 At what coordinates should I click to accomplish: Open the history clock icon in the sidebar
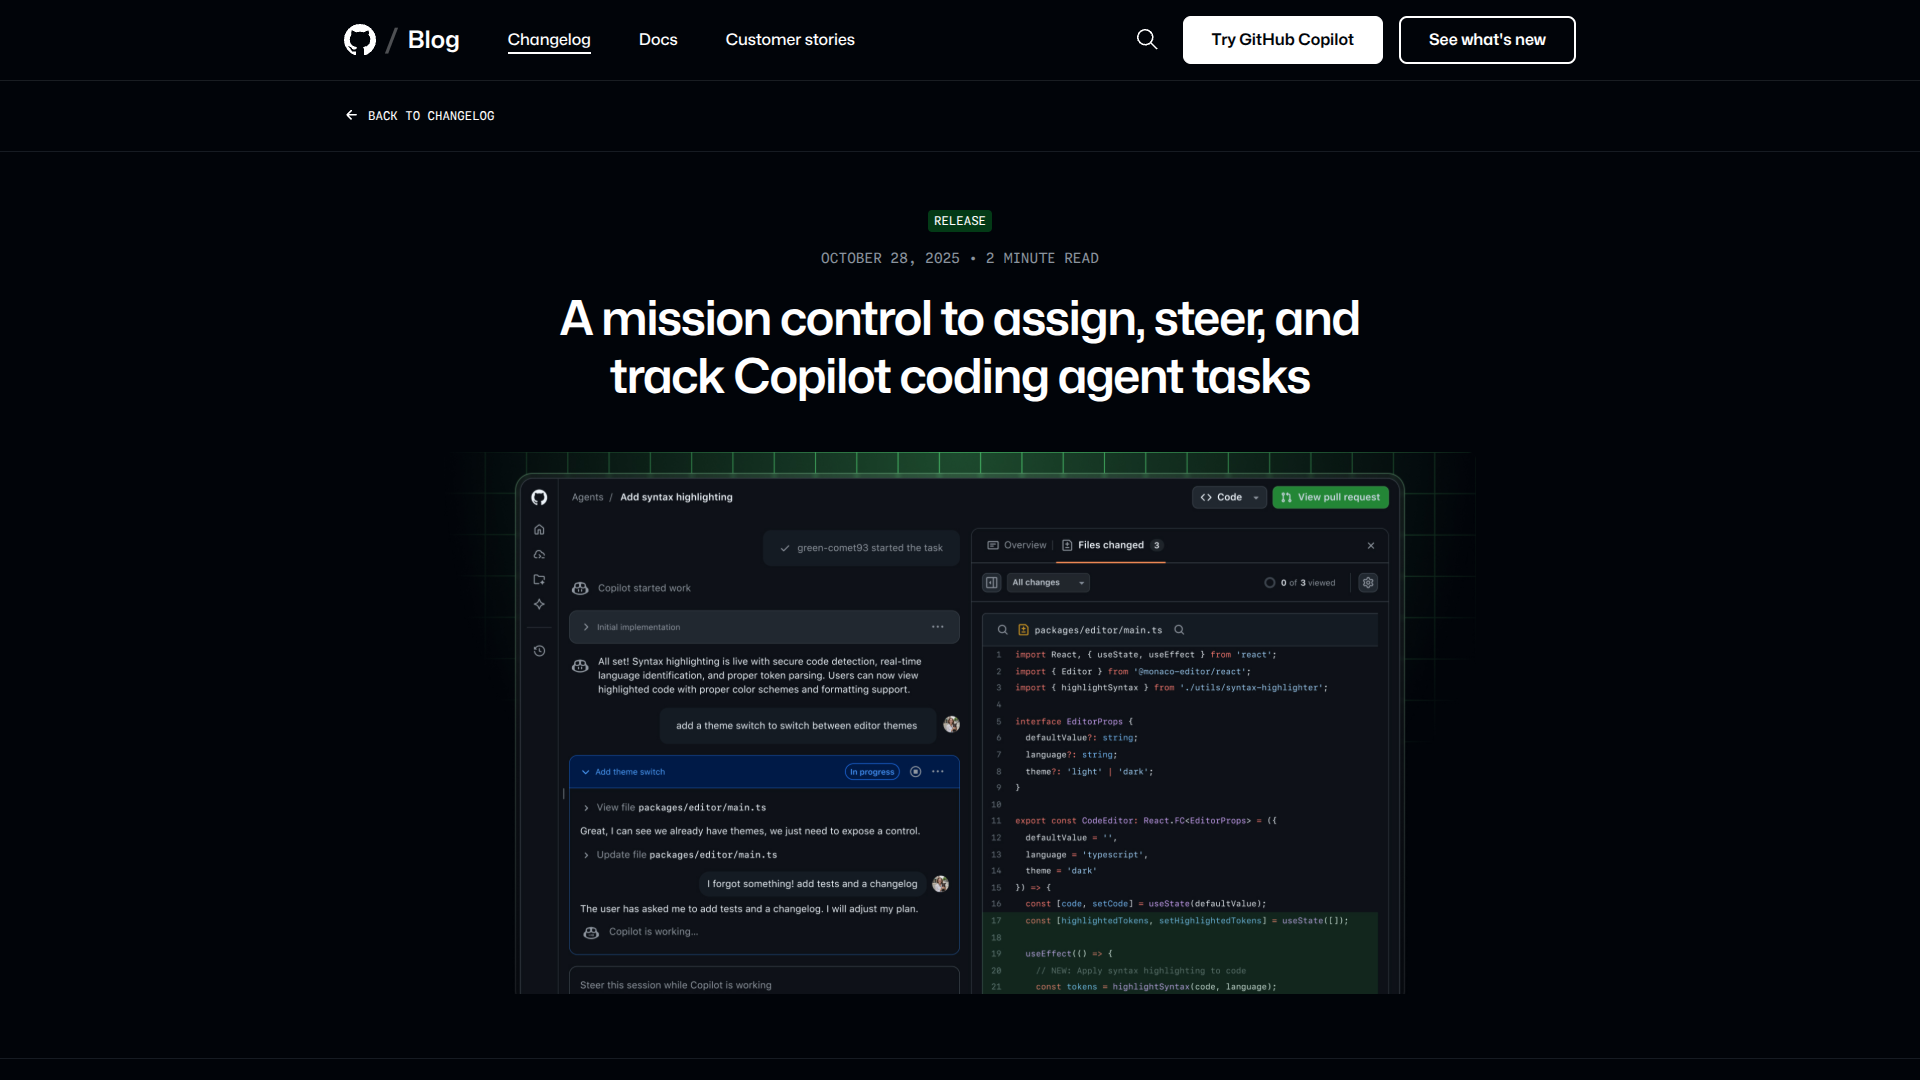(x=540, y=650)
